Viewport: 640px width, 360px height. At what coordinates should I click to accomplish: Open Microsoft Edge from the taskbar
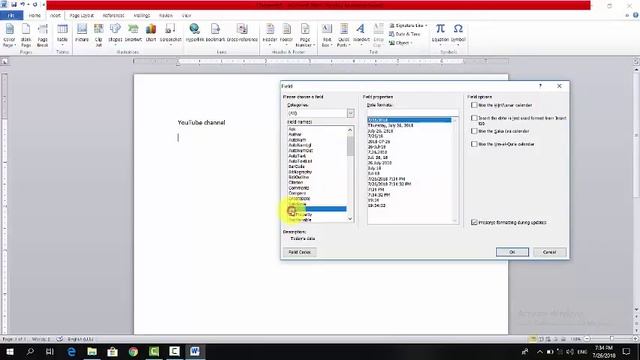71,351
